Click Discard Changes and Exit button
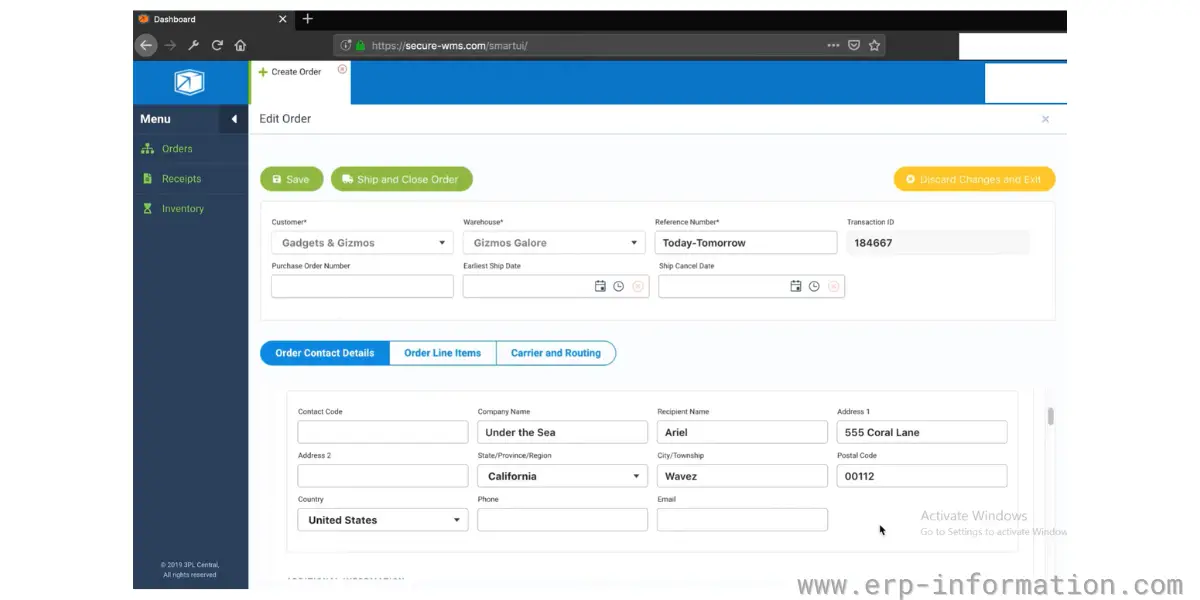Screen dimensions: 1200x600 (x=974, y=179)
